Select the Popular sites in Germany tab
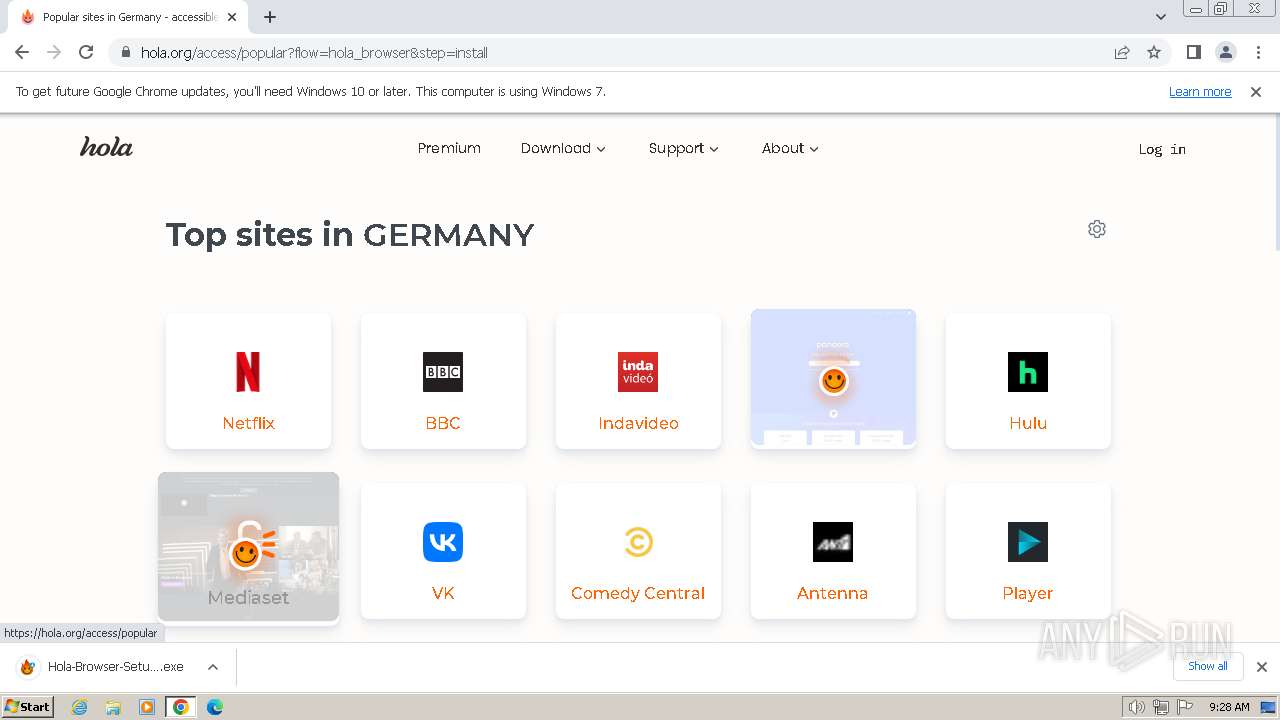 tap(128, 17)
